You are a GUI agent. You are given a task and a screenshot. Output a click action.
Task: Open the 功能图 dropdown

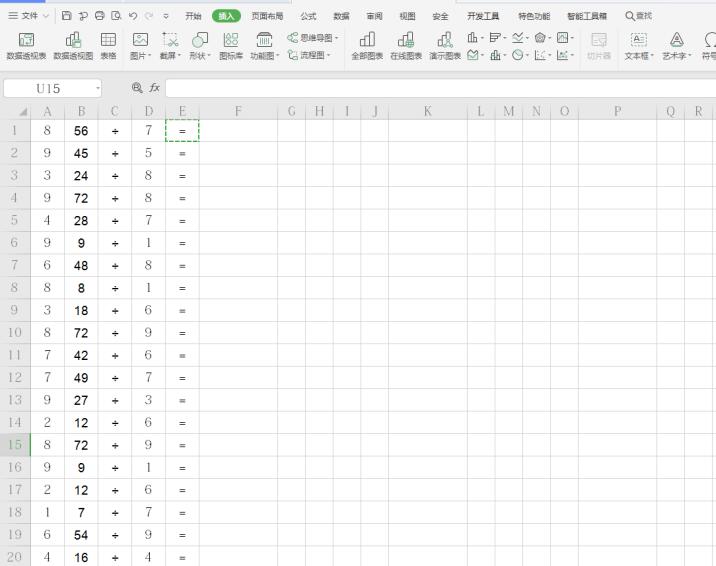click(x=264, y=46)
